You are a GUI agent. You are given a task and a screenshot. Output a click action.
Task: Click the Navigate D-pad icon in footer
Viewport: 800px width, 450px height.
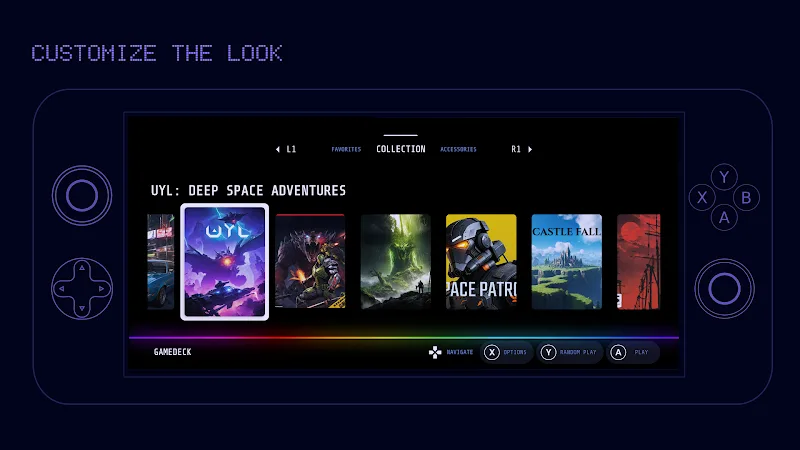pos(435,352)
